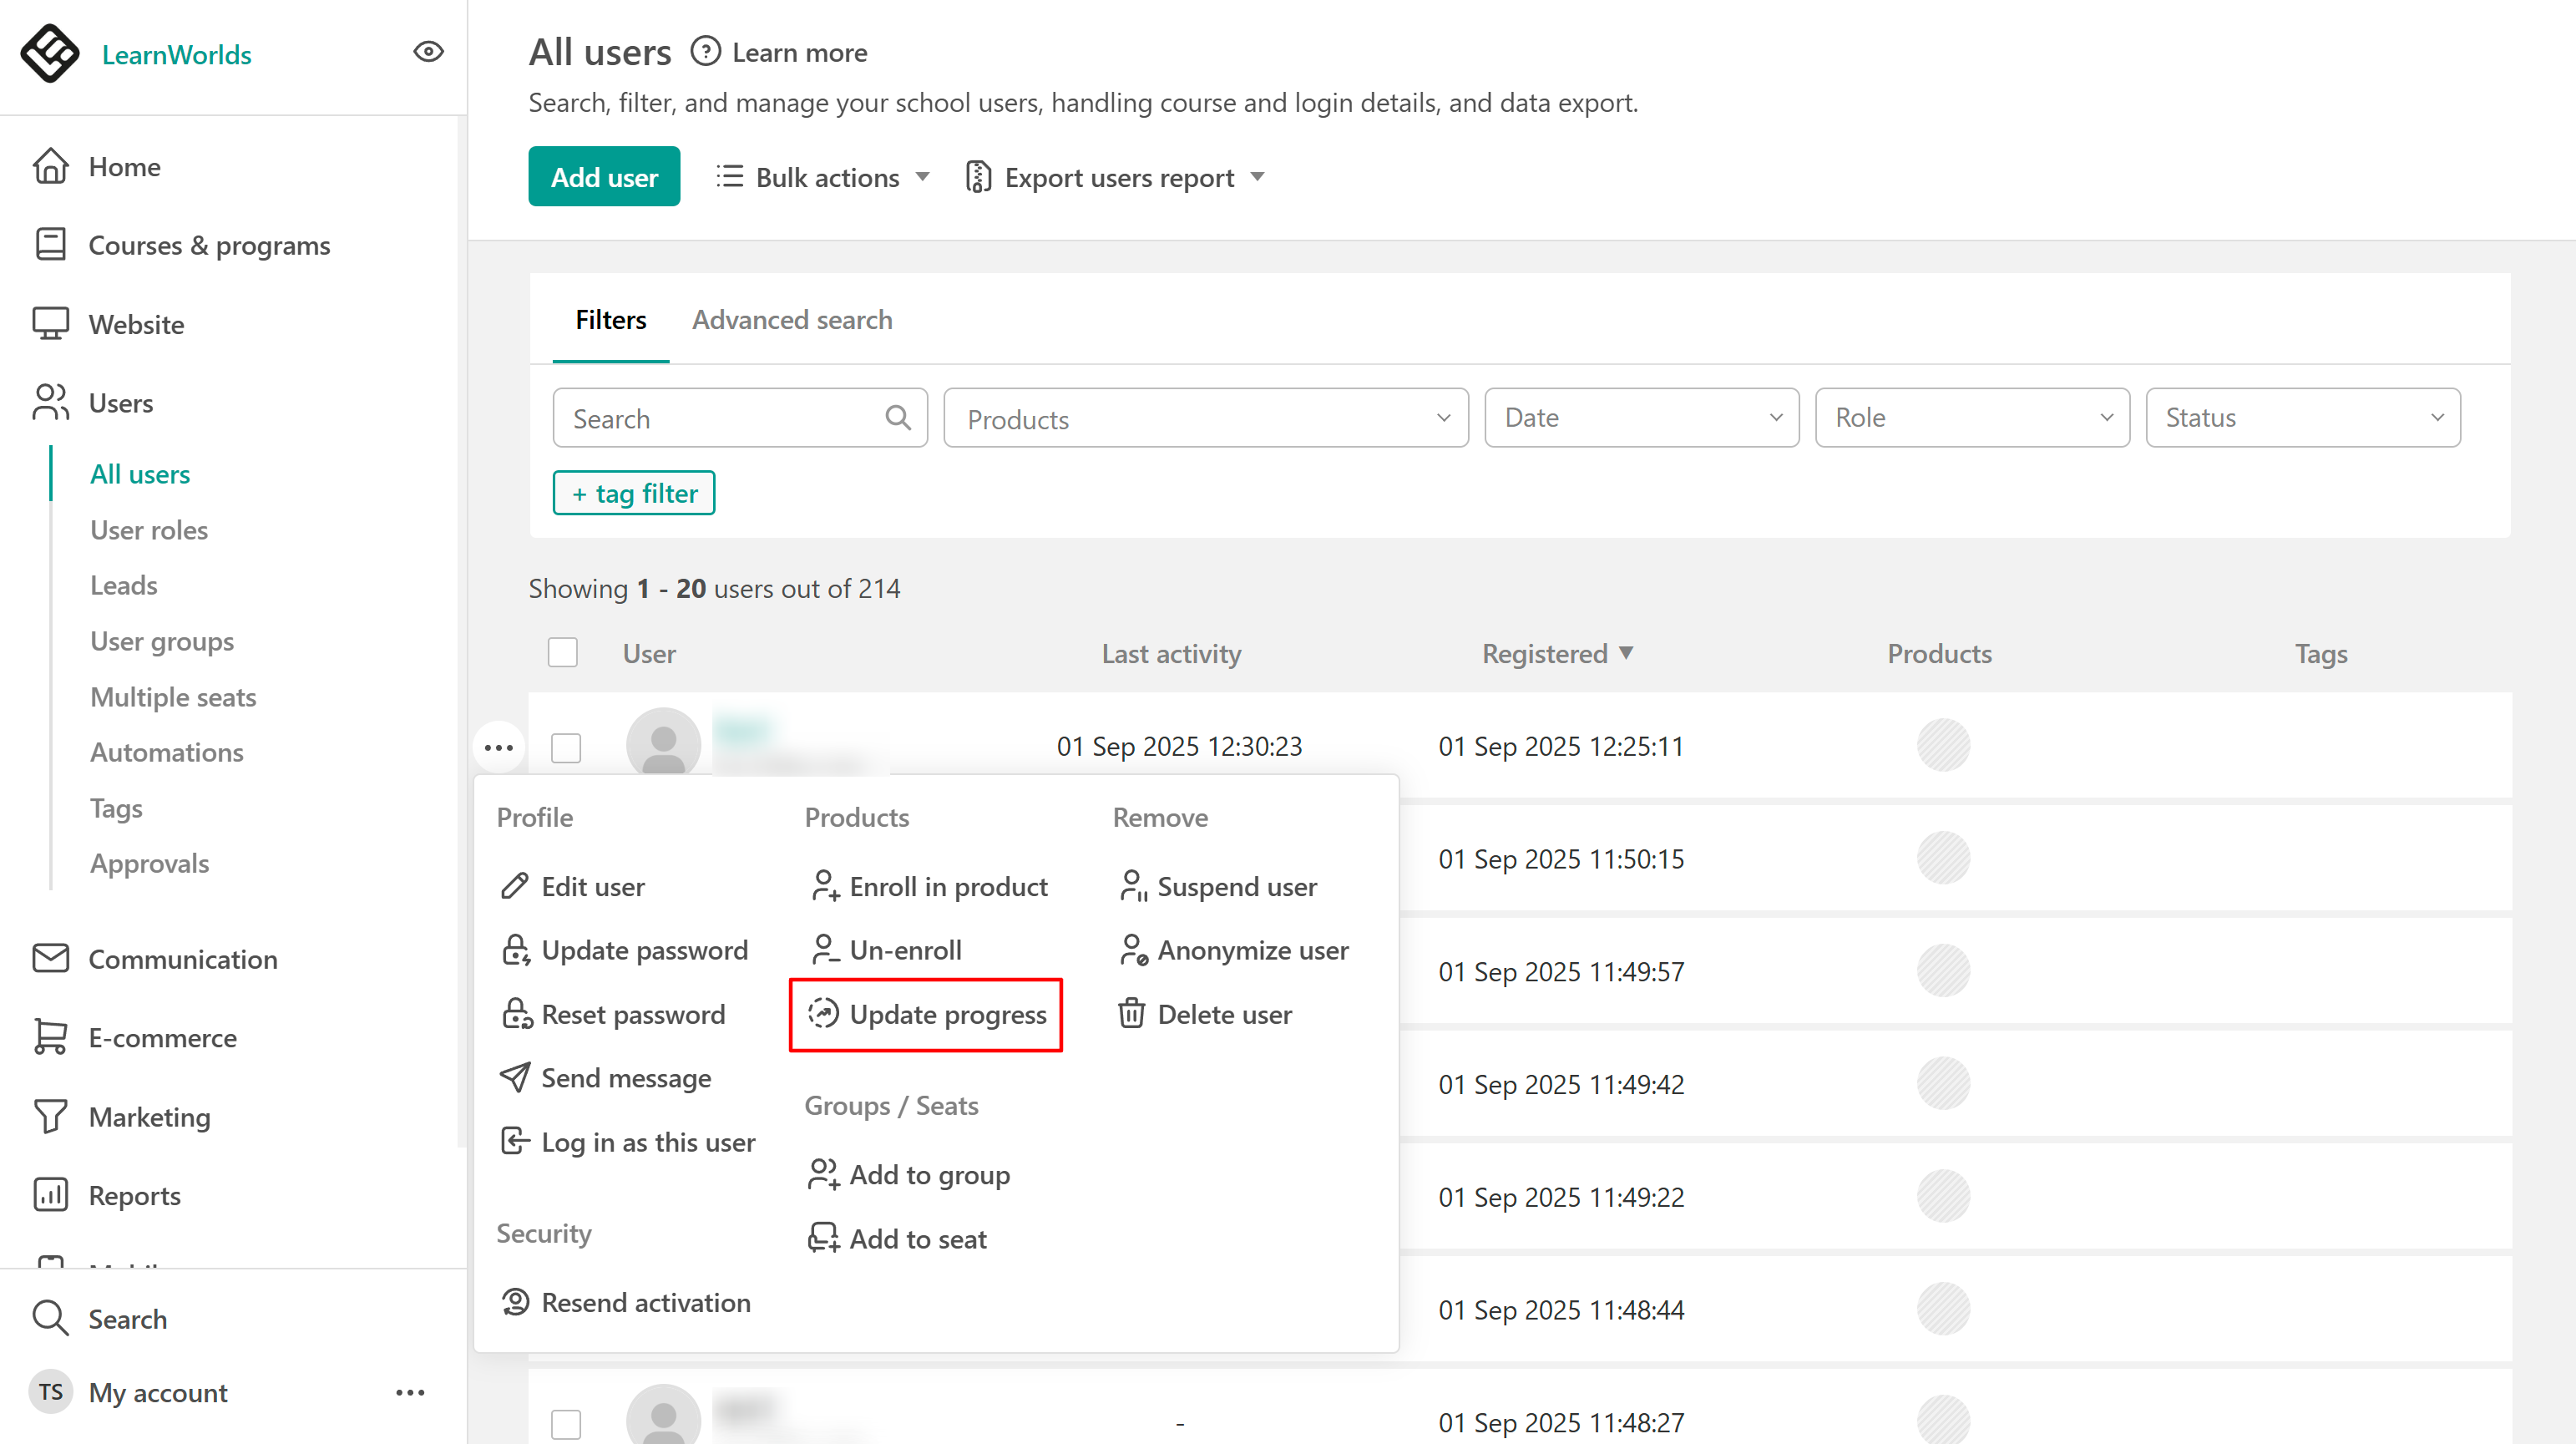Switch to the Advanced search tab
The width and height of the screenshot is (2576, 1444).
click(x=792, y=320)
